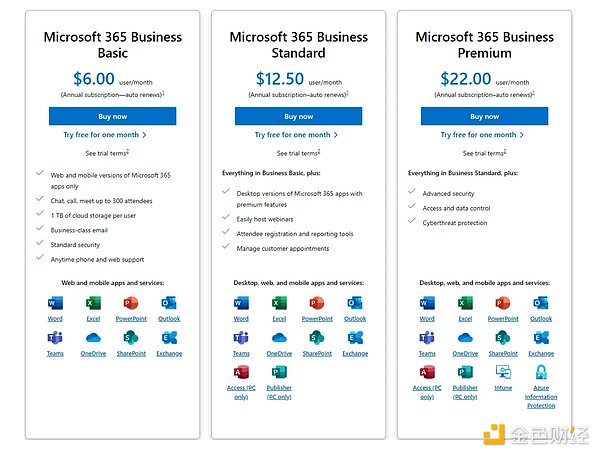Select the SharePoint icon in Business Basic
Screen dimensions: 600x456
coord(131,337)
